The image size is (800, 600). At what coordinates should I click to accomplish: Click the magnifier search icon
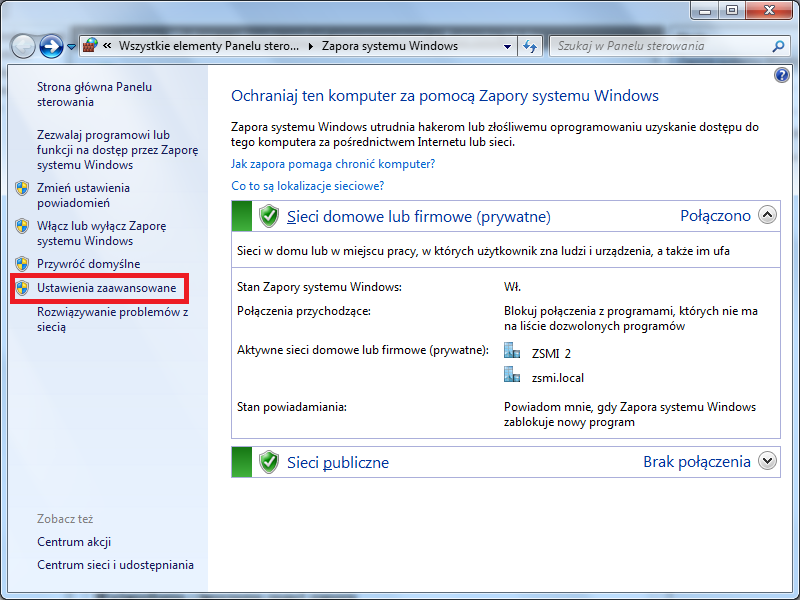[x=778, y=46]
